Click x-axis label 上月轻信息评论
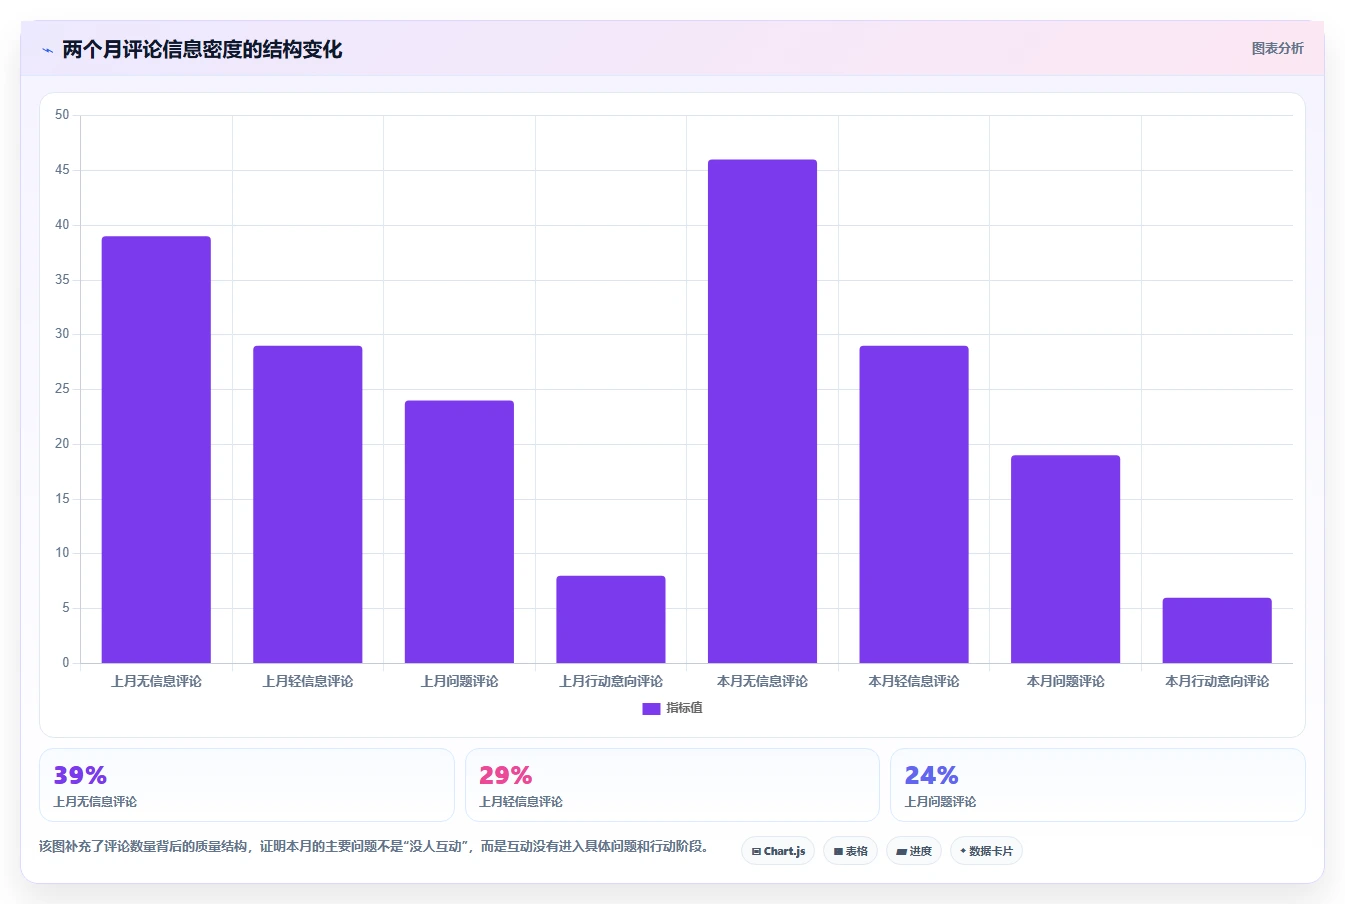This screenshot has height=904, width=1345. (308, 681)
